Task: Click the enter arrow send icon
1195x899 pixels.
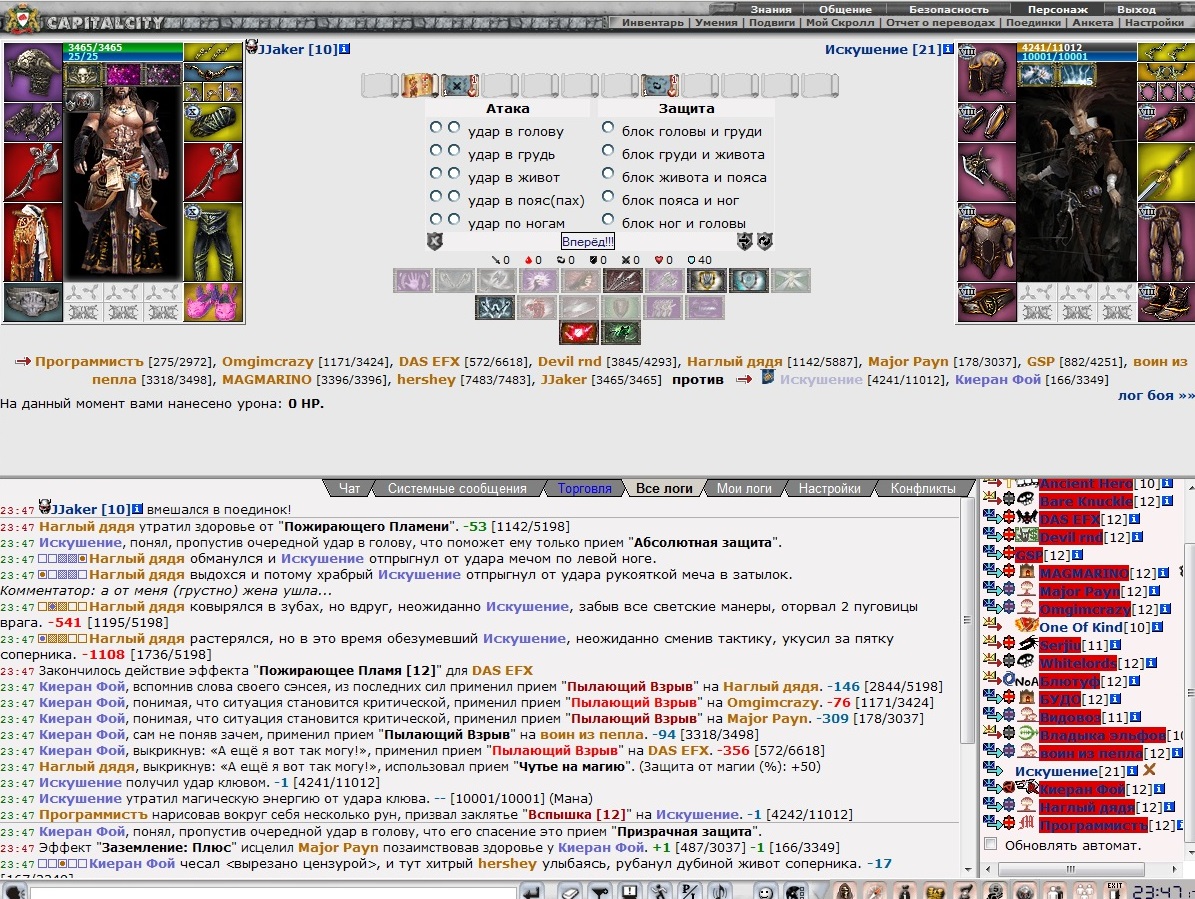Action: pyautogui.click(x=532, y=891)
